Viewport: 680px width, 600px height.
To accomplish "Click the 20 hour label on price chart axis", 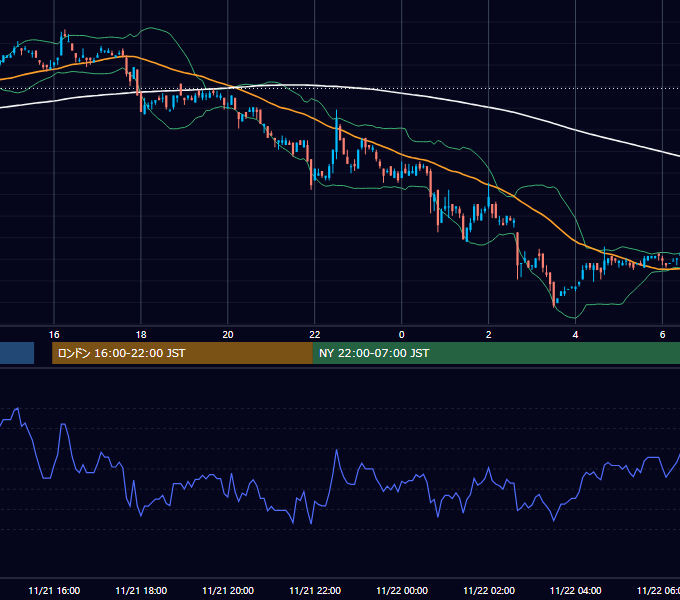I will tap(228, 334).
